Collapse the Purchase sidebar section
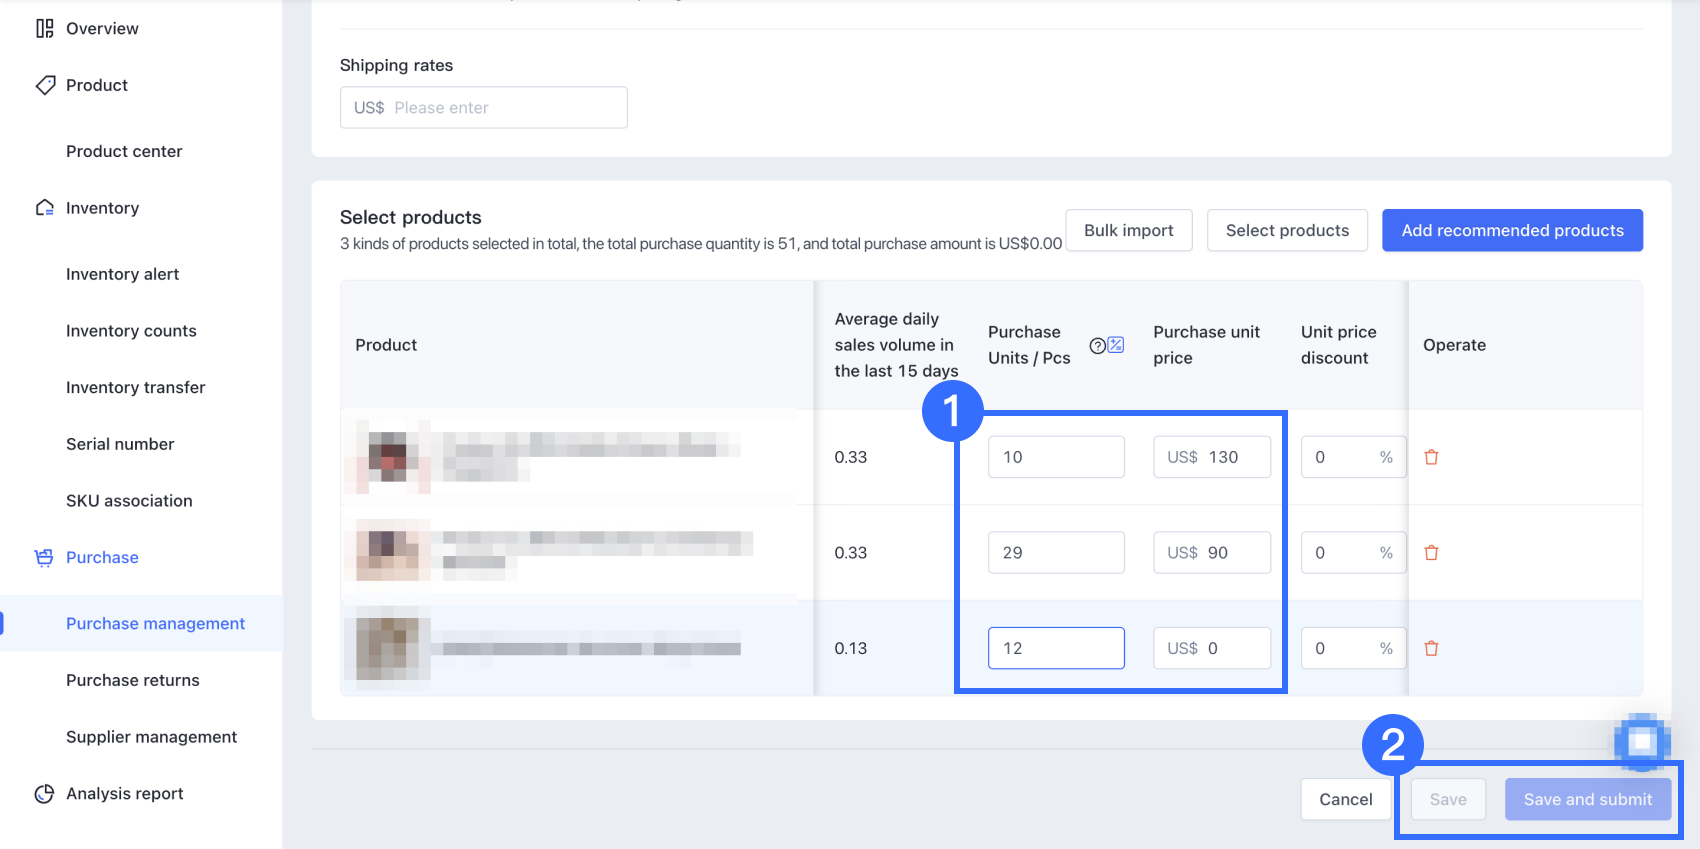 (102, 558)
